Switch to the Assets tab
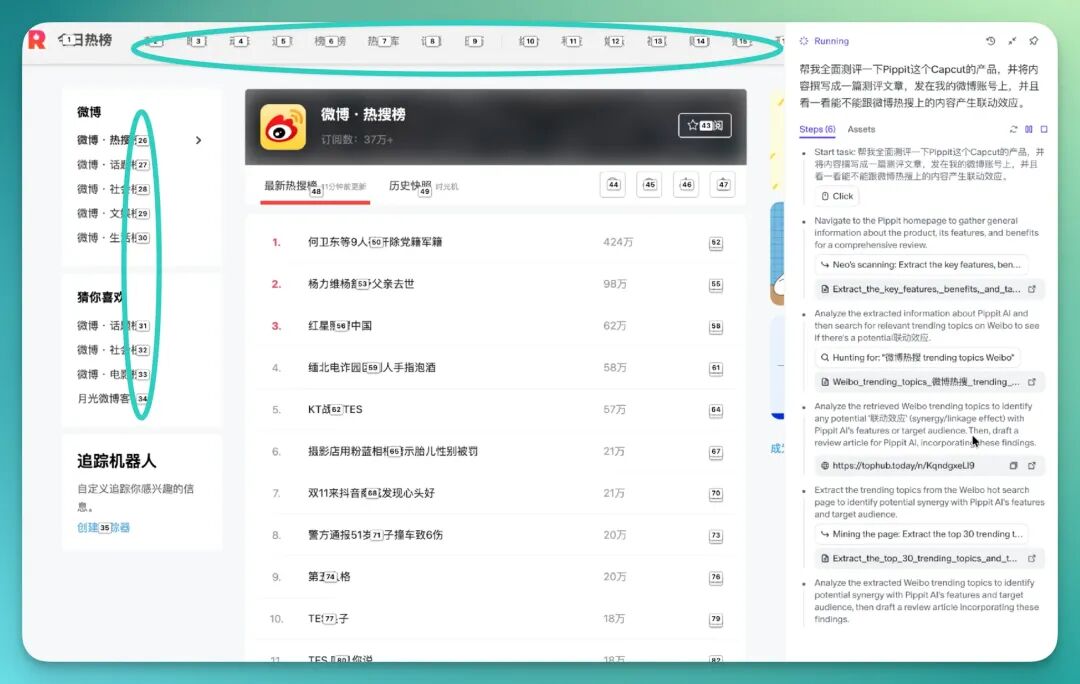Viewport: 1080px width, 684px height. coord(861,129)
